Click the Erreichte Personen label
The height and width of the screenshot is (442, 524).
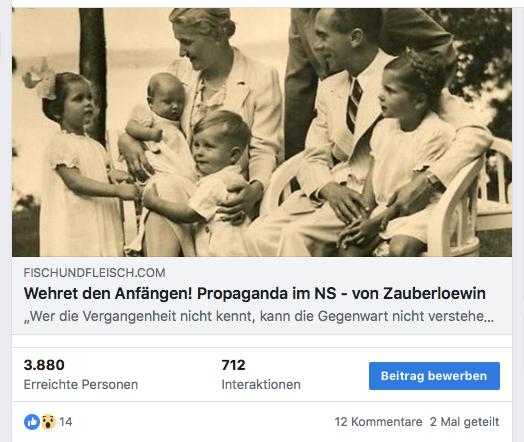pyautogui.click(x=81, y=385)
